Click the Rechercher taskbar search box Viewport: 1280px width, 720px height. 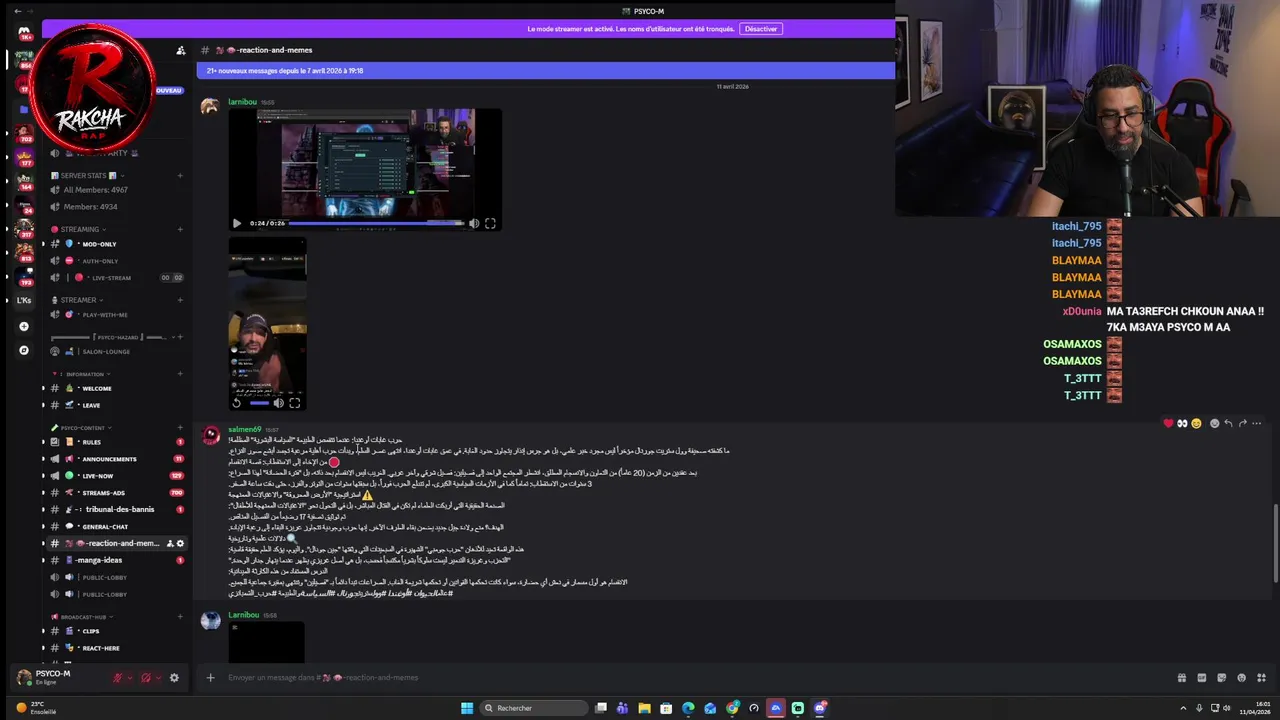point(533,708)
